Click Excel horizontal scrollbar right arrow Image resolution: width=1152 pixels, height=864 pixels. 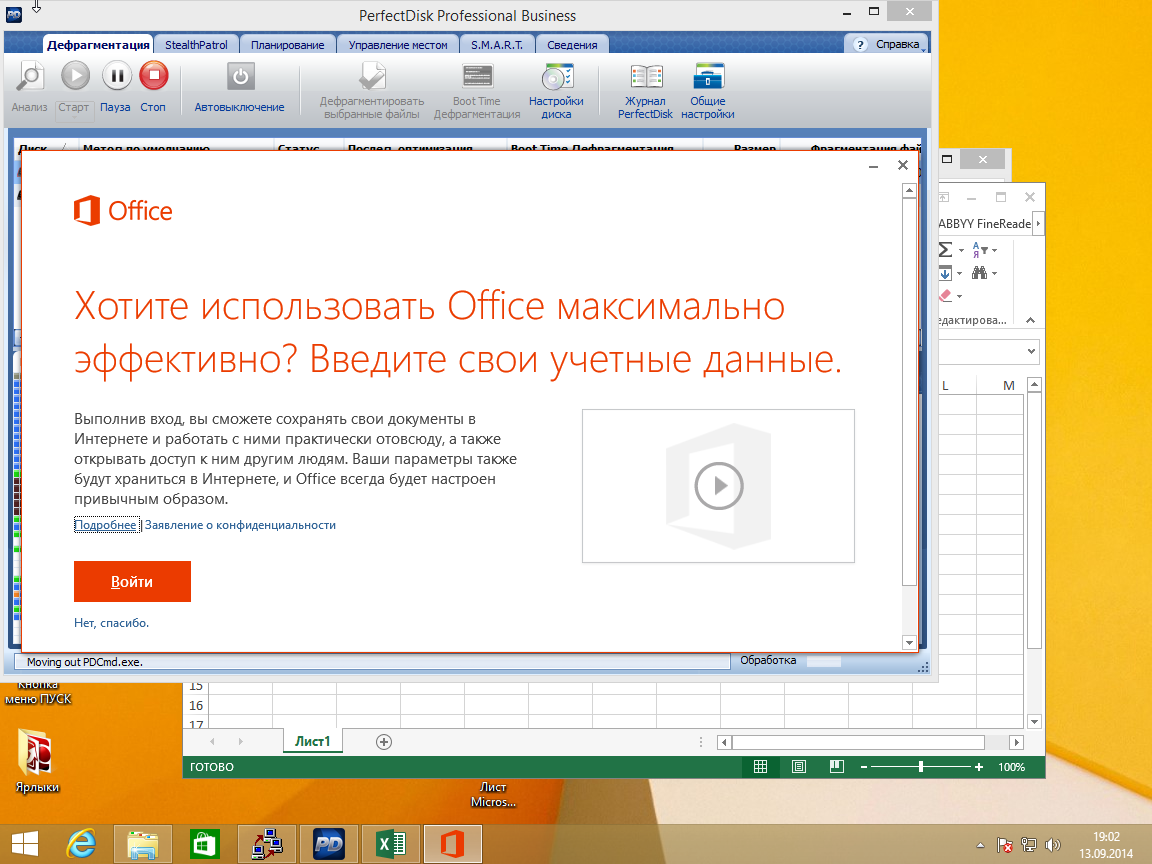pyautogui.click(x=1016, y=742)
